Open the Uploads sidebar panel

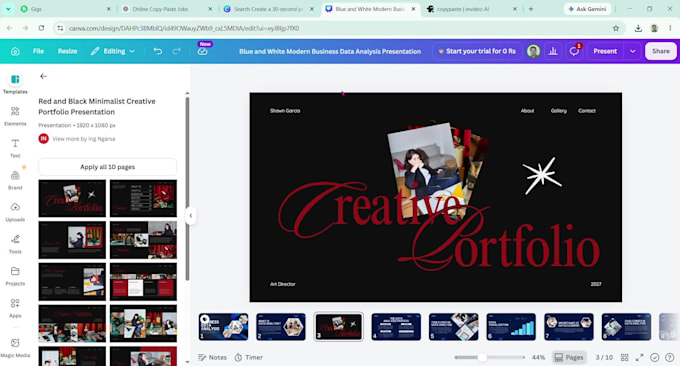tap(15, 212)
